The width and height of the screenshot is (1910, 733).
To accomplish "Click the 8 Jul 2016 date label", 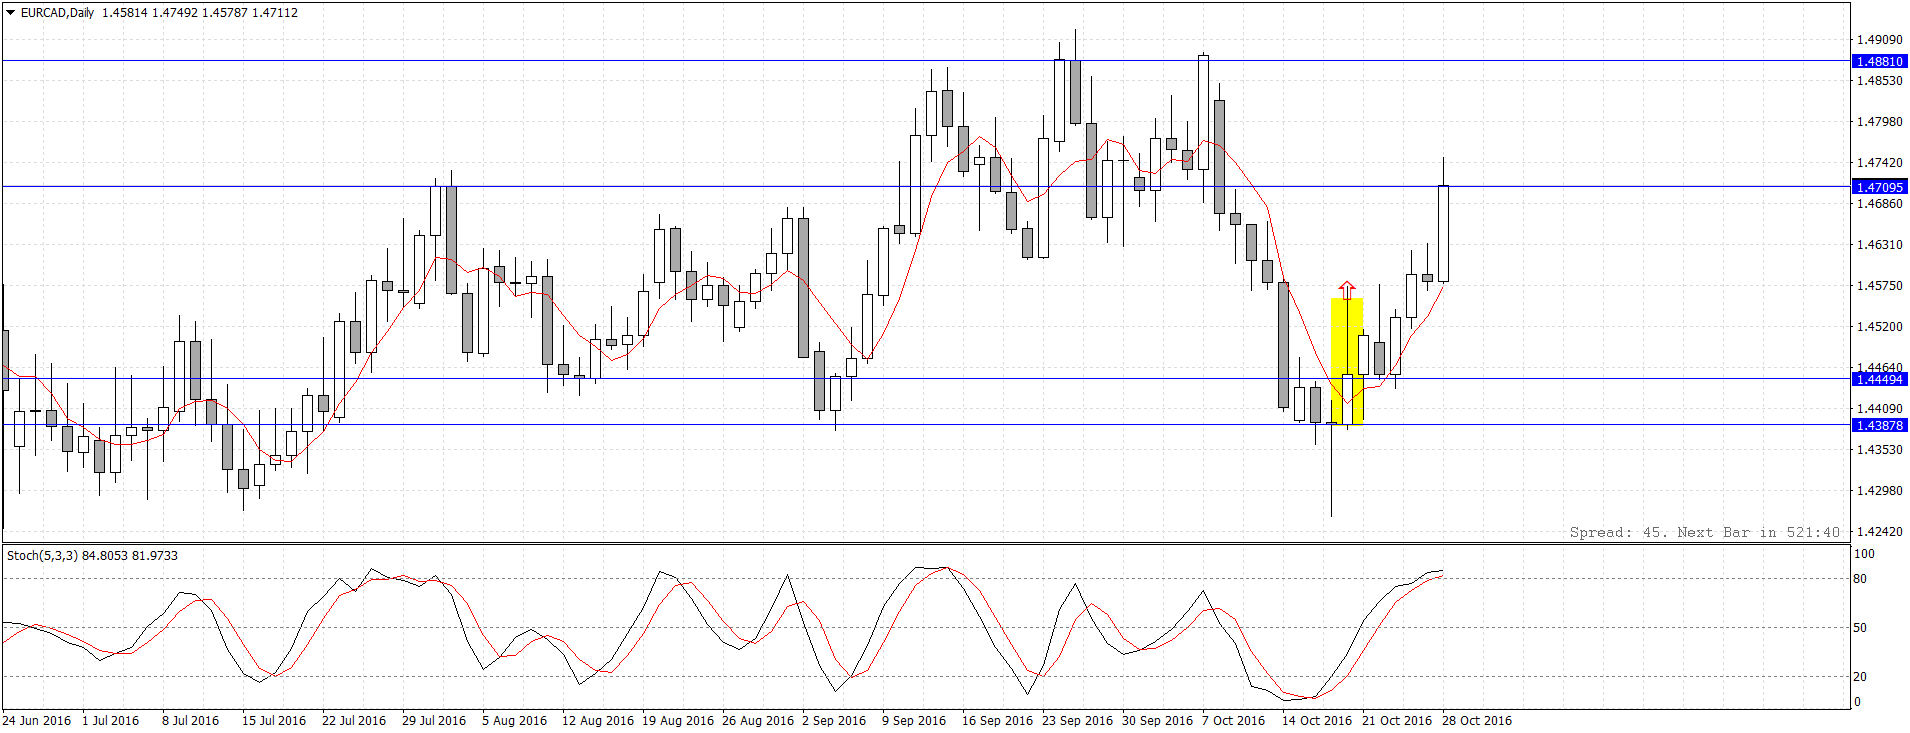I will pos(190,721).
